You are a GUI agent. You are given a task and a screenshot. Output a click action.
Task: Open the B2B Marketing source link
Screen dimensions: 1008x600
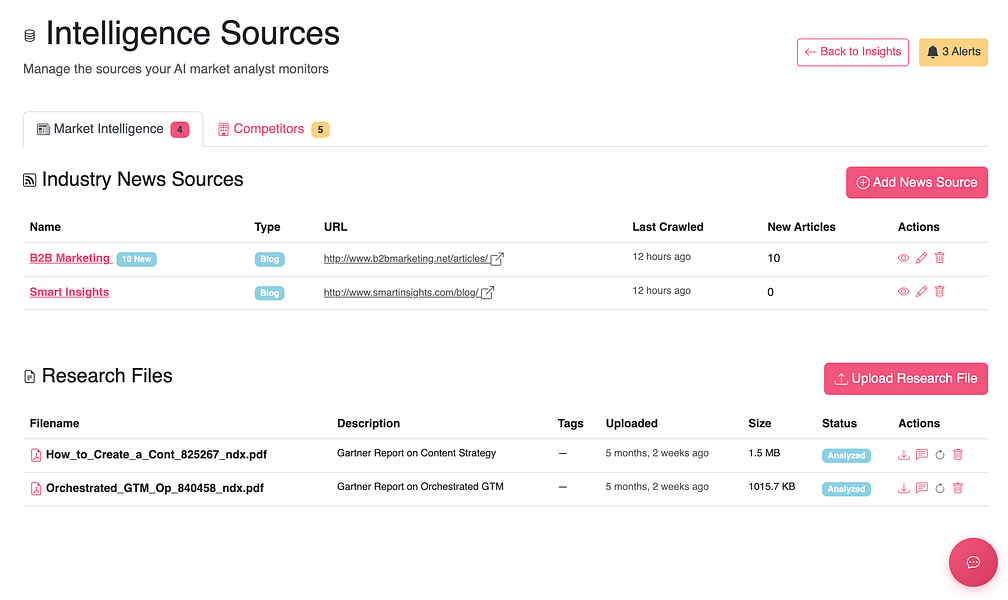click(x=70, y=258)
